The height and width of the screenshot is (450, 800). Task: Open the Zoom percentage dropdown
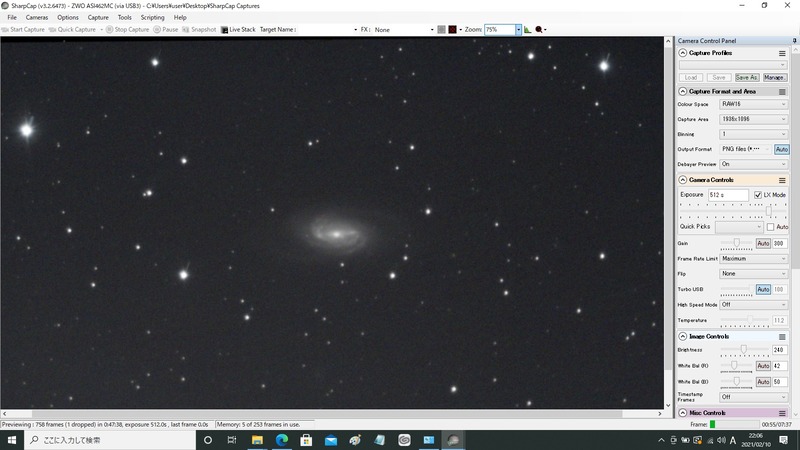(x=518, y=30)
